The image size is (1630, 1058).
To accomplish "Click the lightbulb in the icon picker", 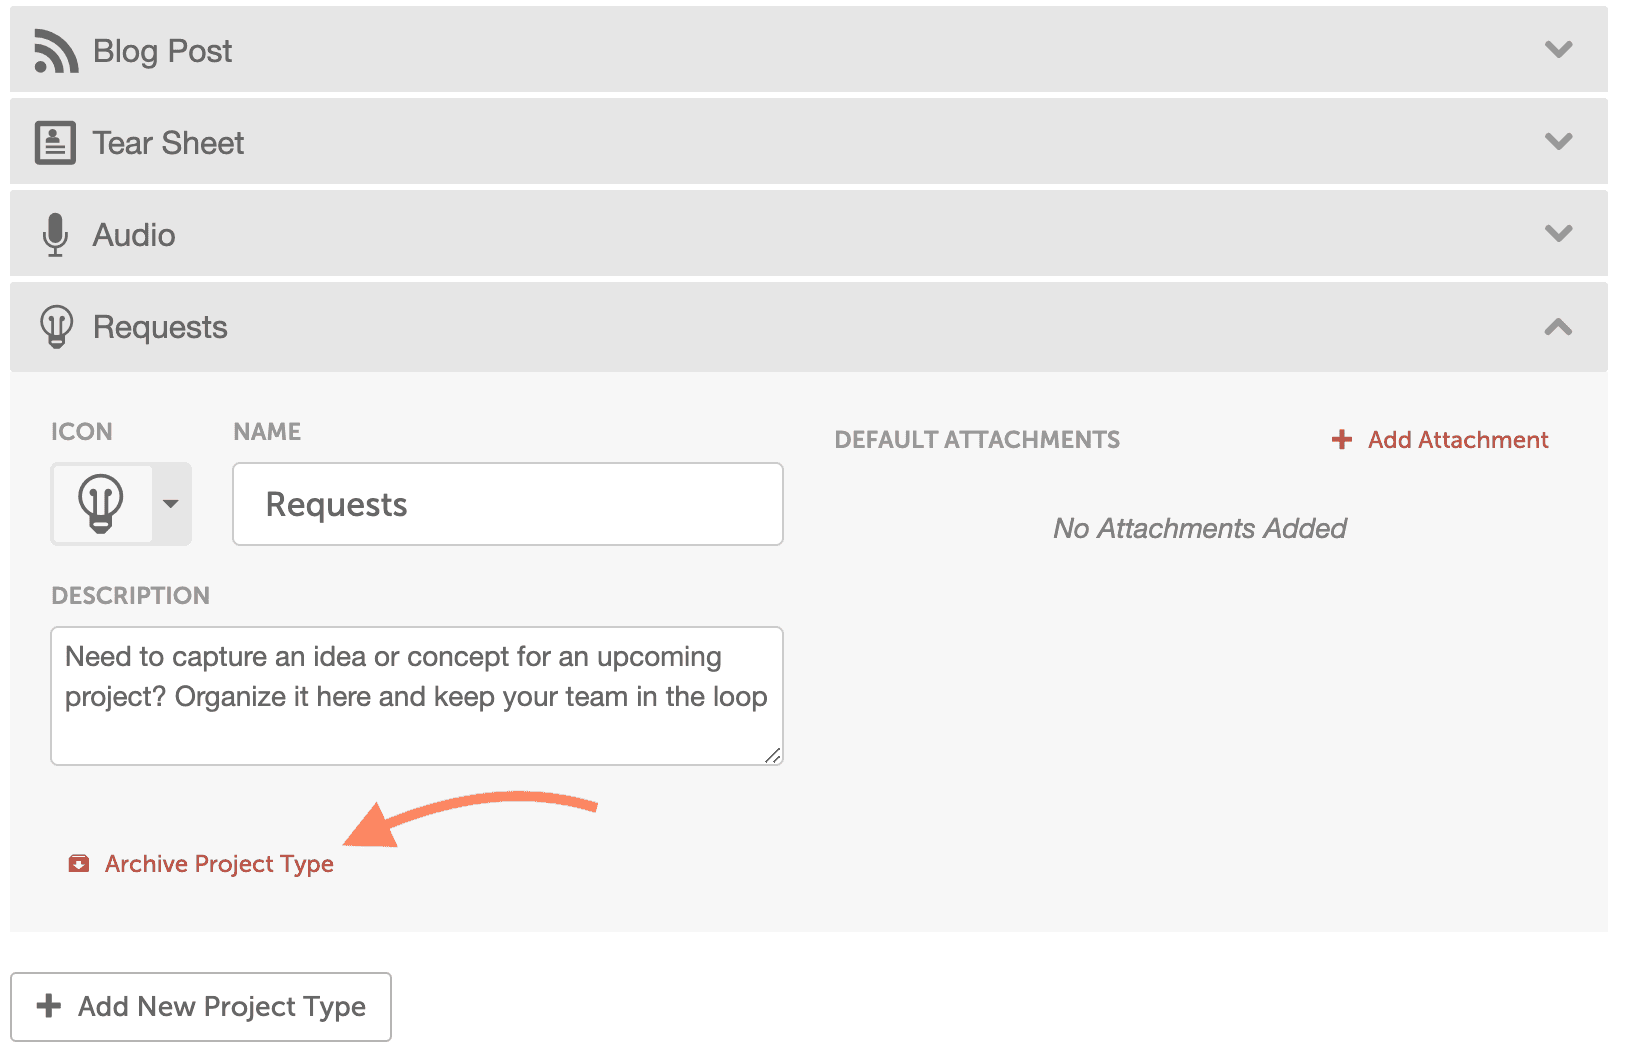I will click(101, 503).
